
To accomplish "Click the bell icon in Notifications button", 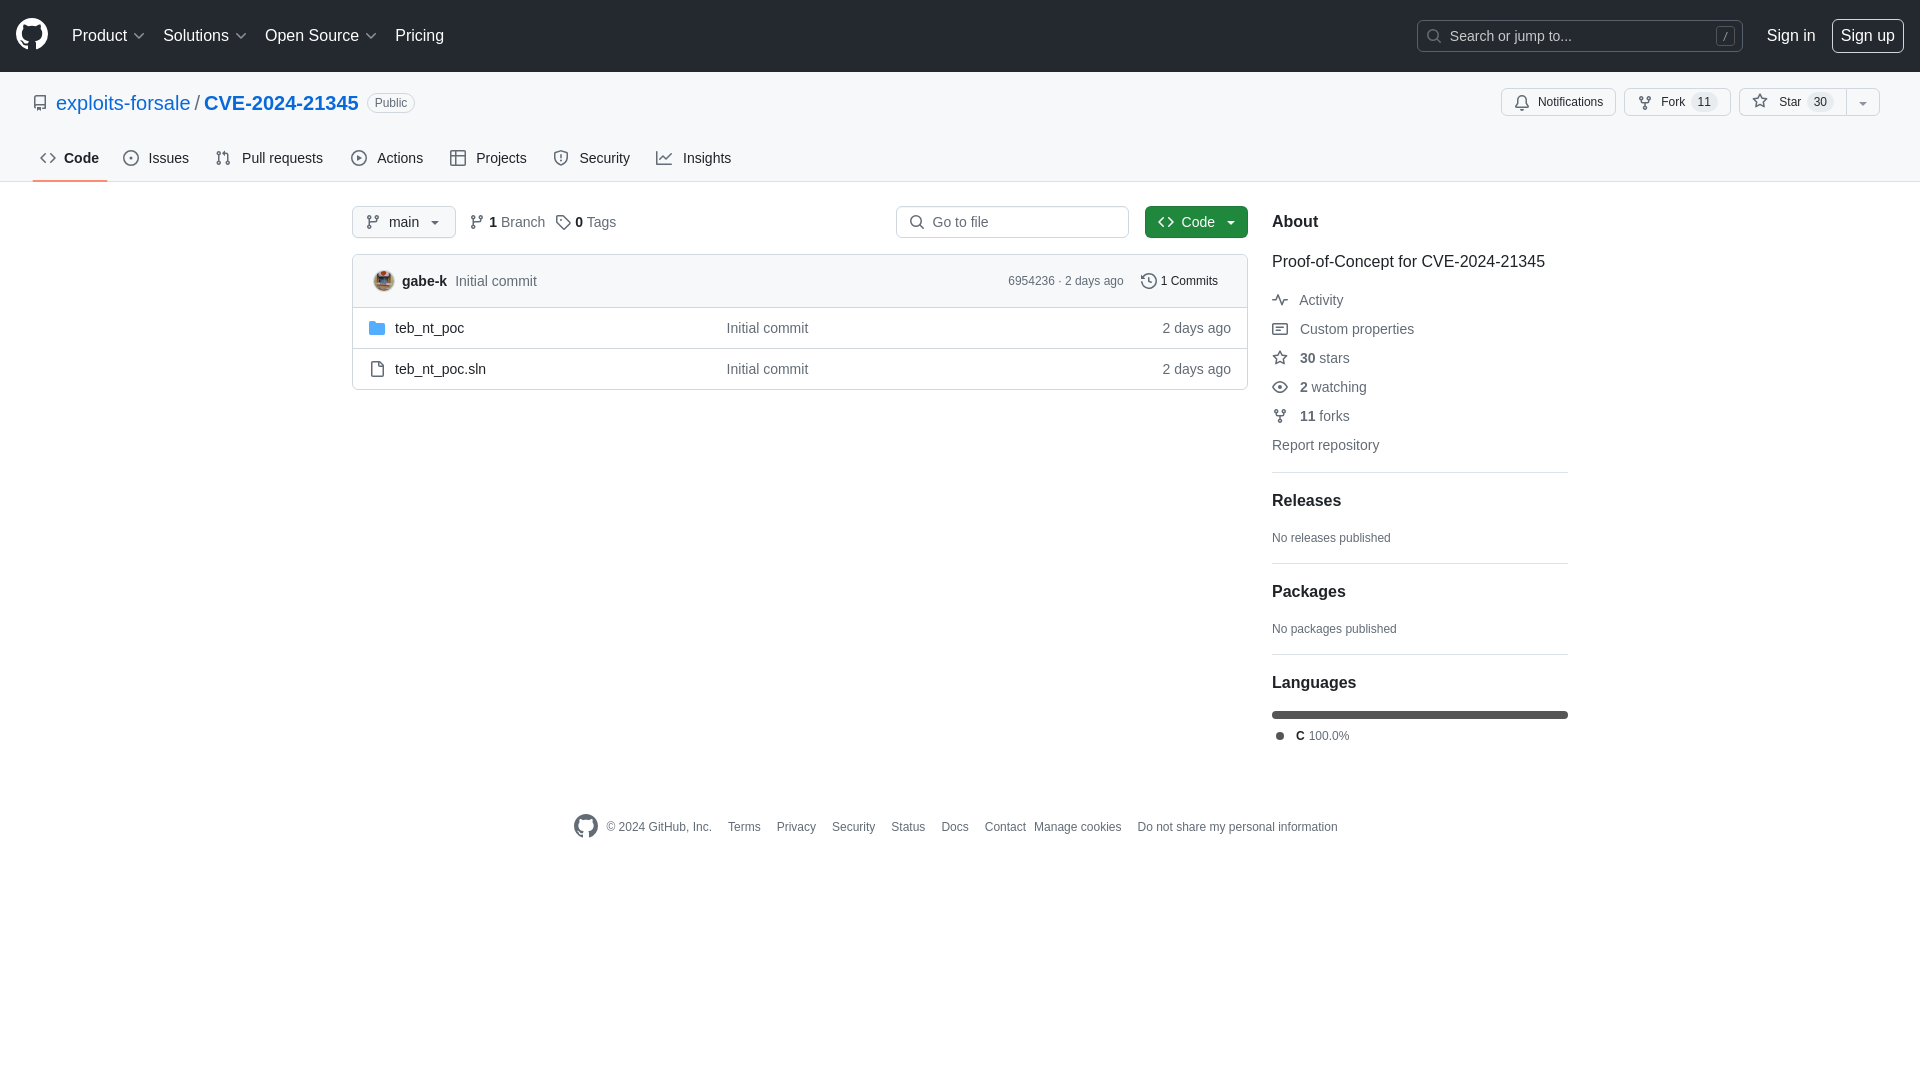I will coord(1522,103).
